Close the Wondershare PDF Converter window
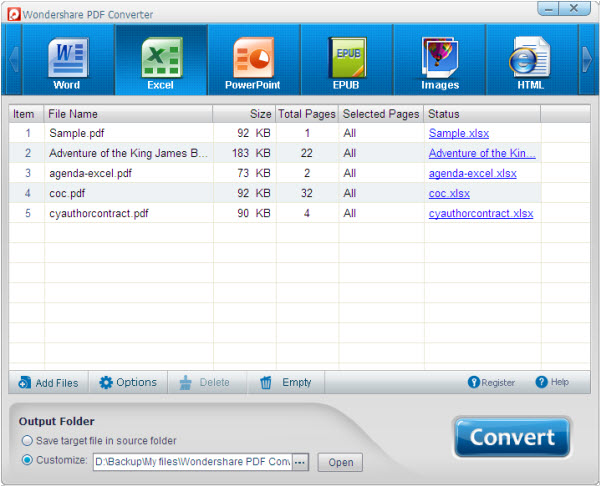600x486 pixels. (574, 8)
